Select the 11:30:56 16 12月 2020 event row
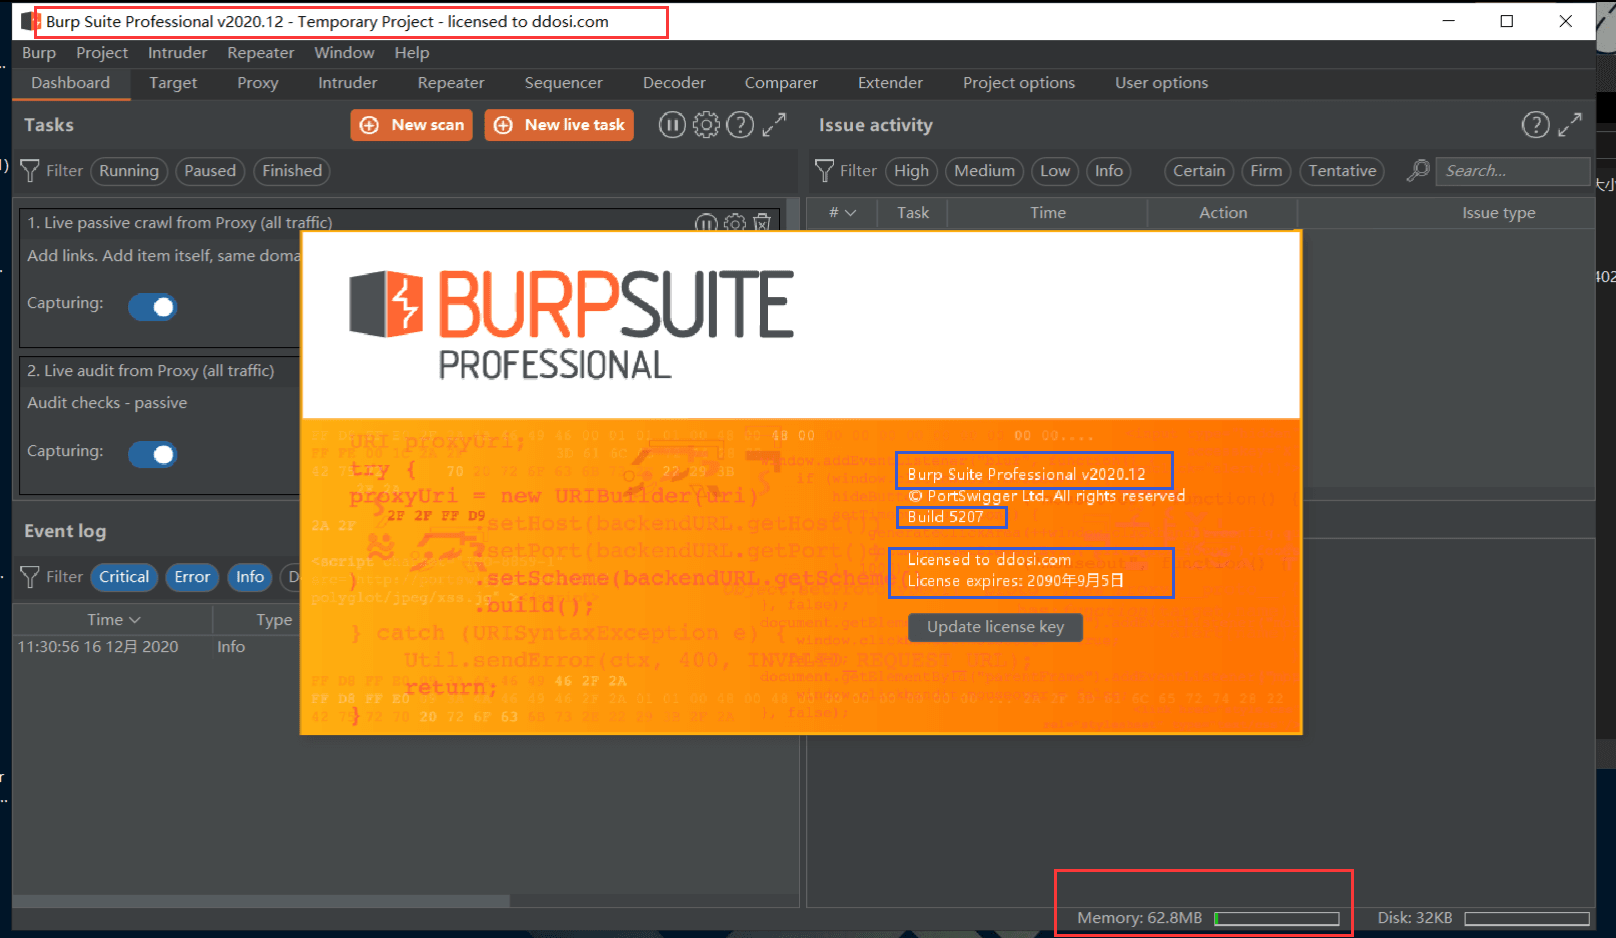1616x938 pixels. coord(157,647)
